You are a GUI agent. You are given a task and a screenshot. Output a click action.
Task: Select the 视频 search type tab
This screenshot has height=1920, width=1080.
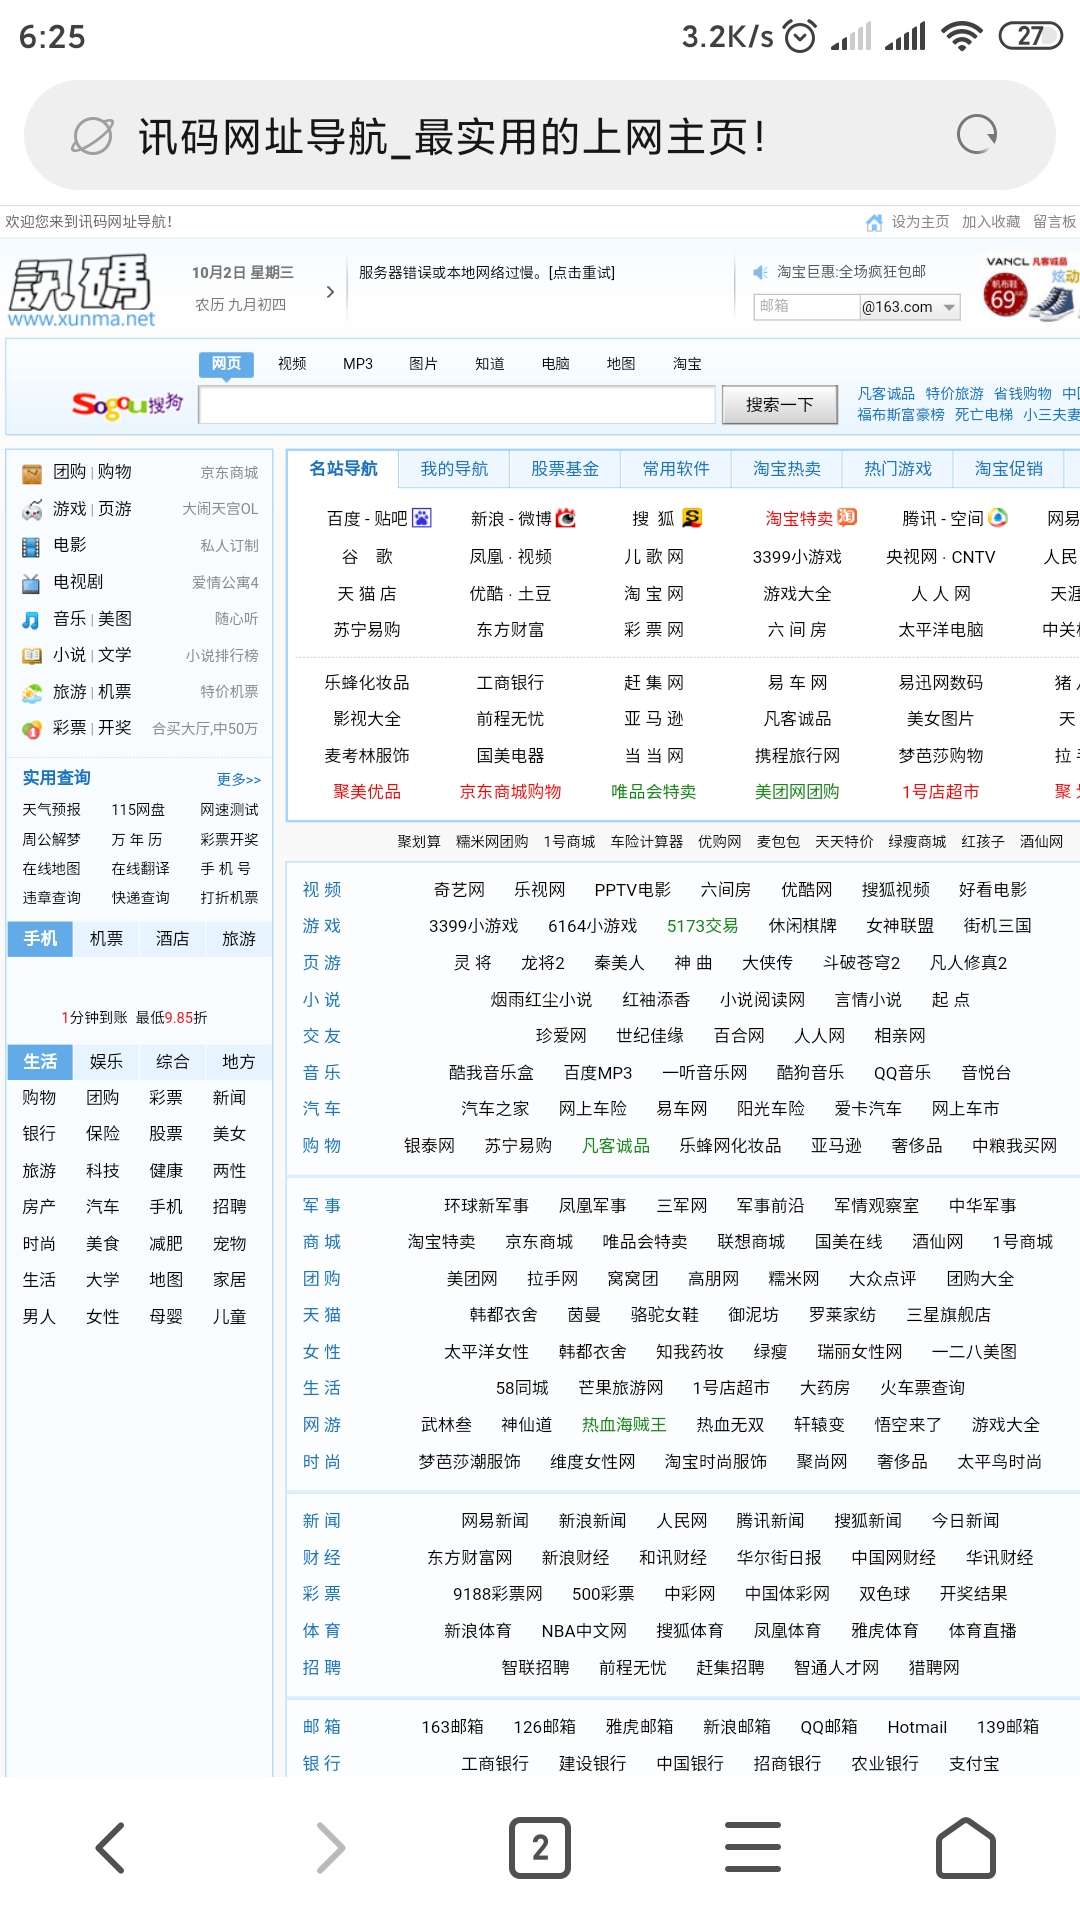[292, 364]
